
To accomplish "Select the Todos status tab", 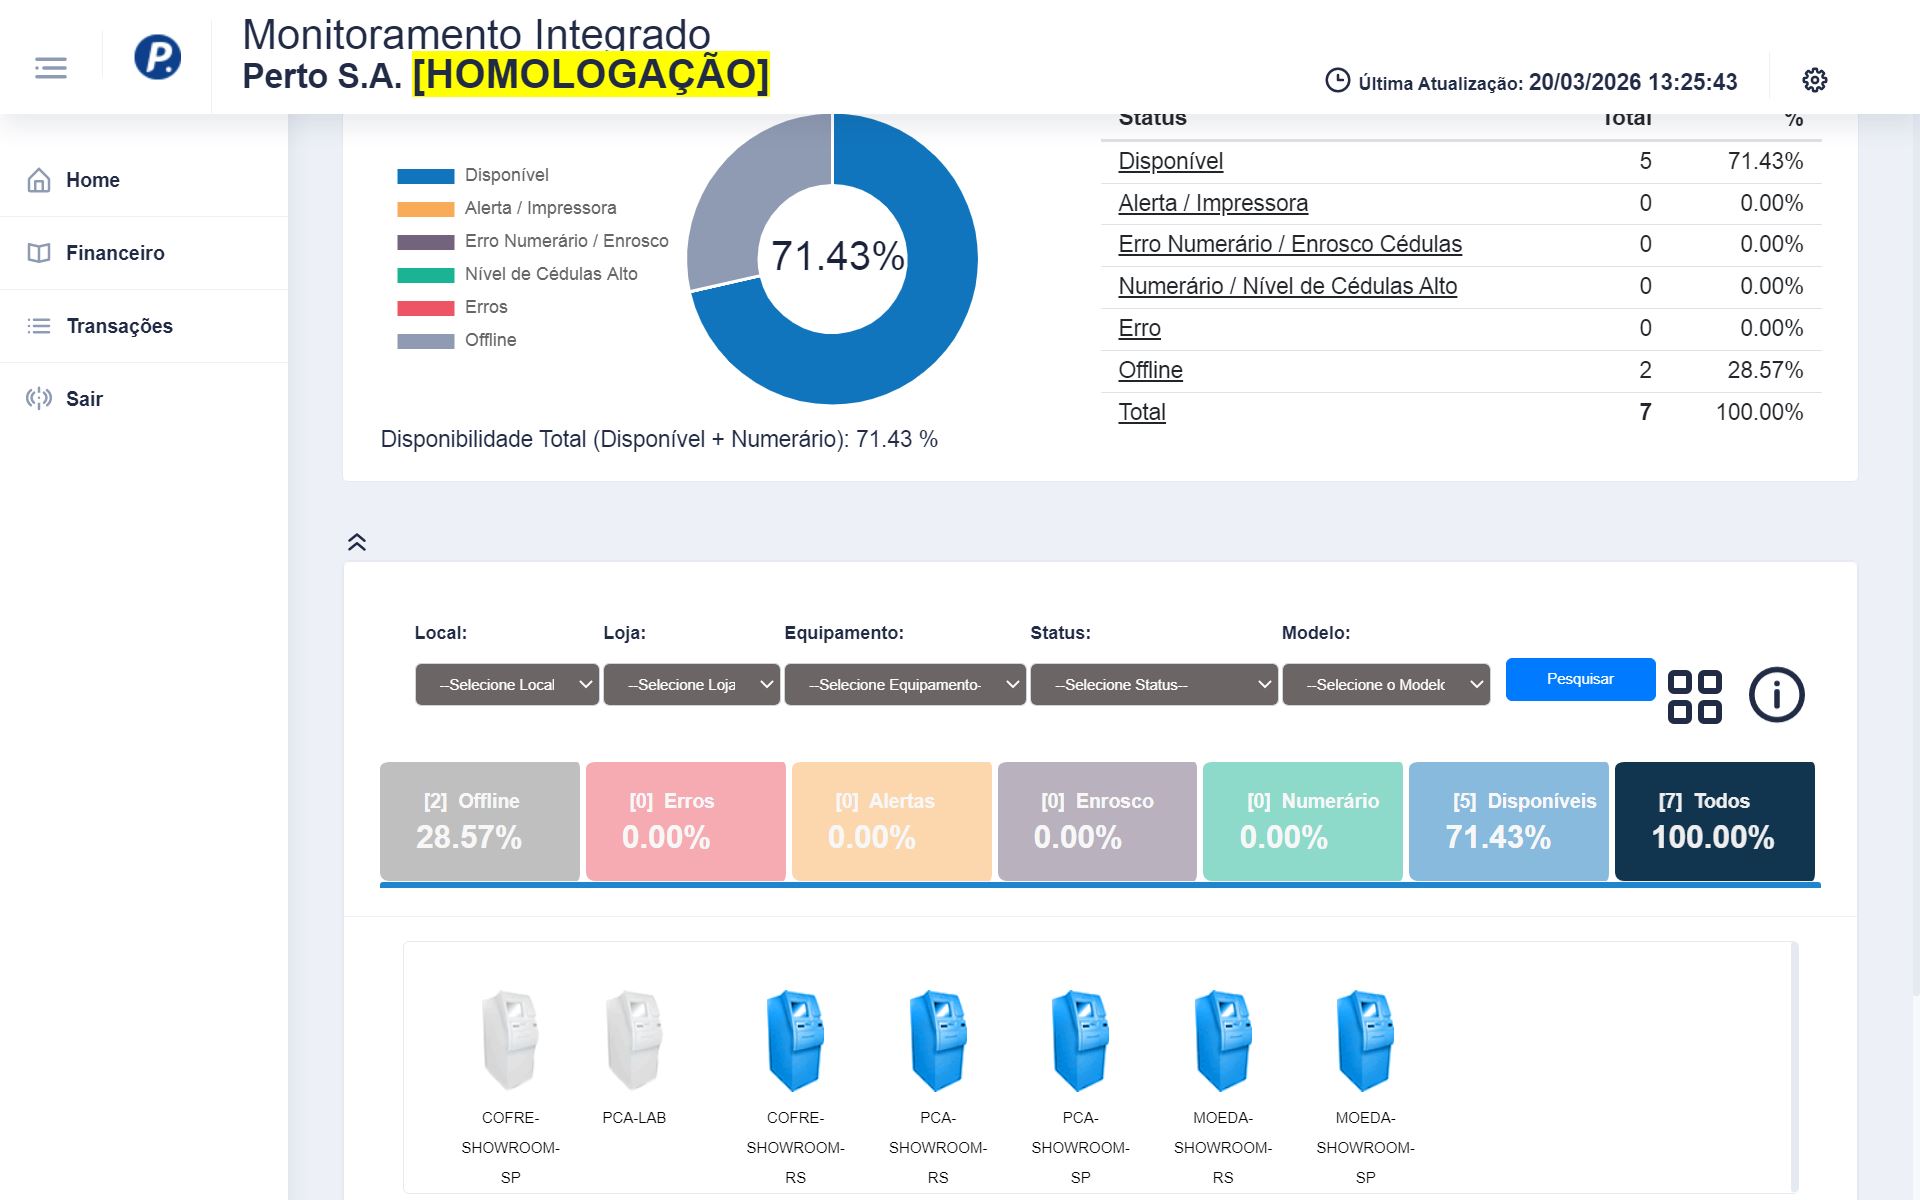I will point(1714,820).
